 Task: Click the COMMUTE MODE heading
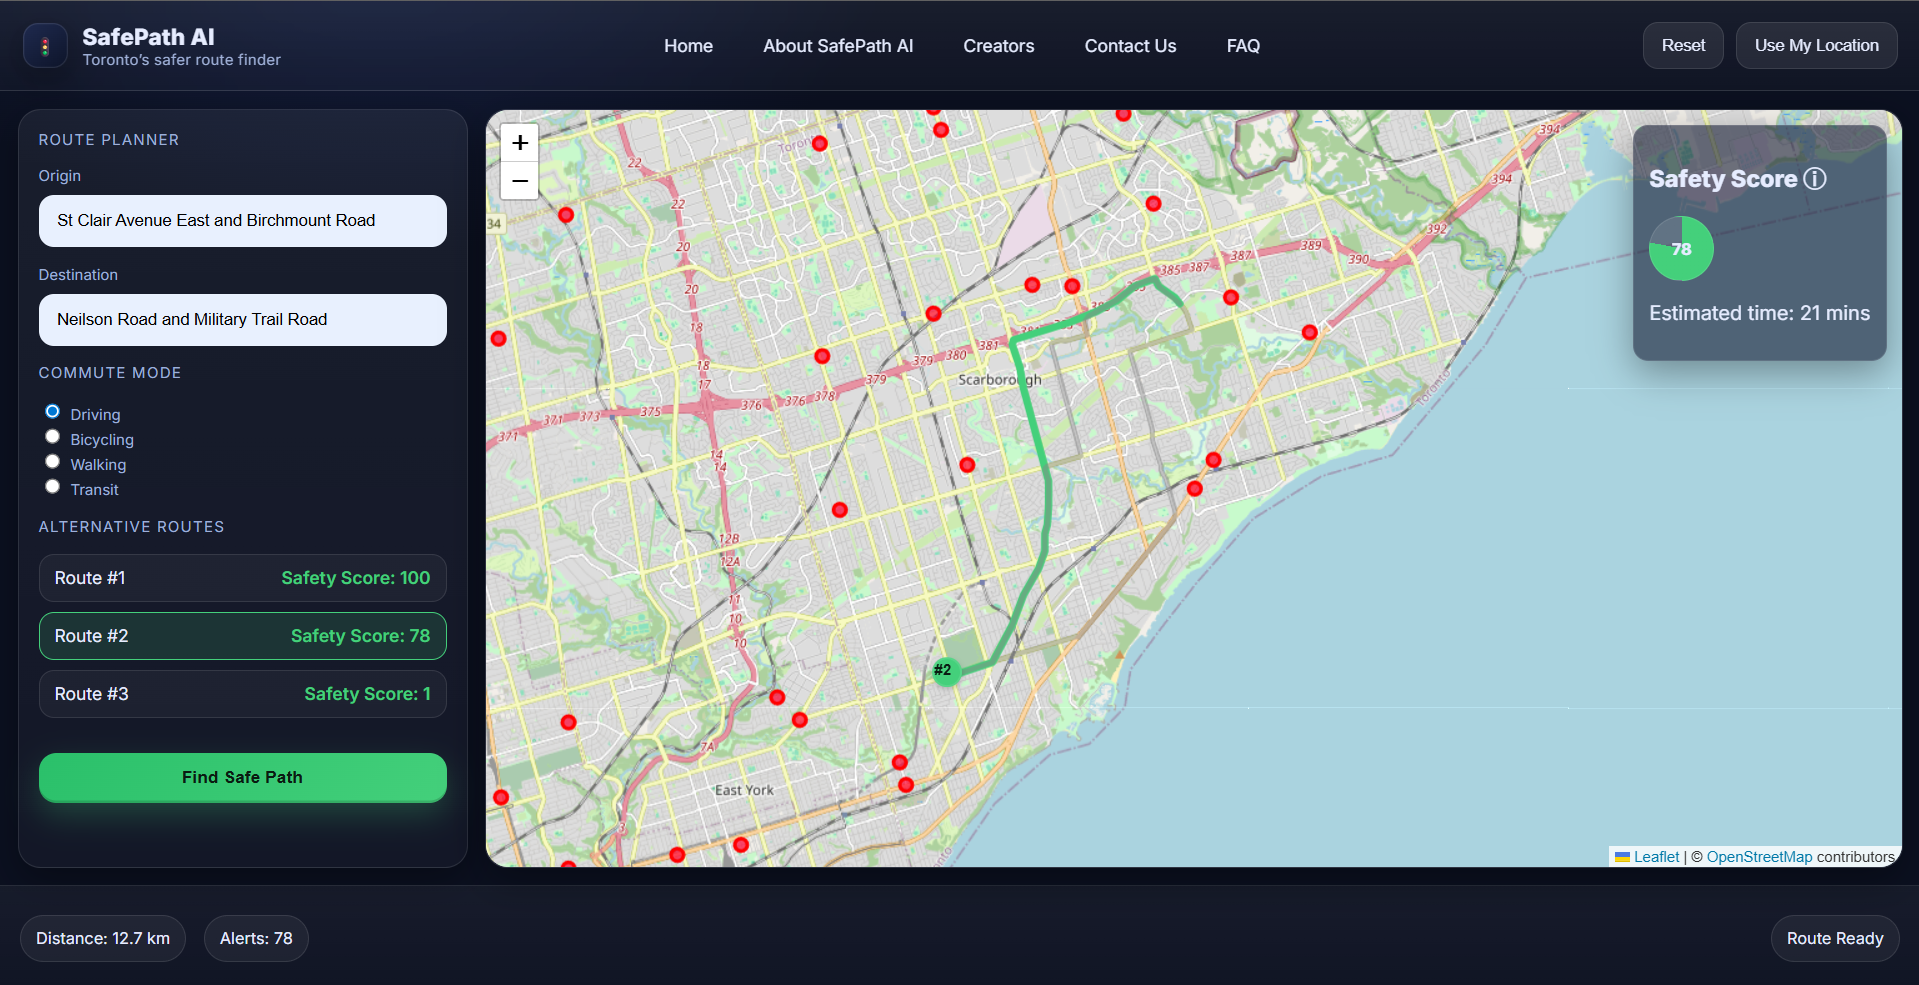(x=110, y=373)
